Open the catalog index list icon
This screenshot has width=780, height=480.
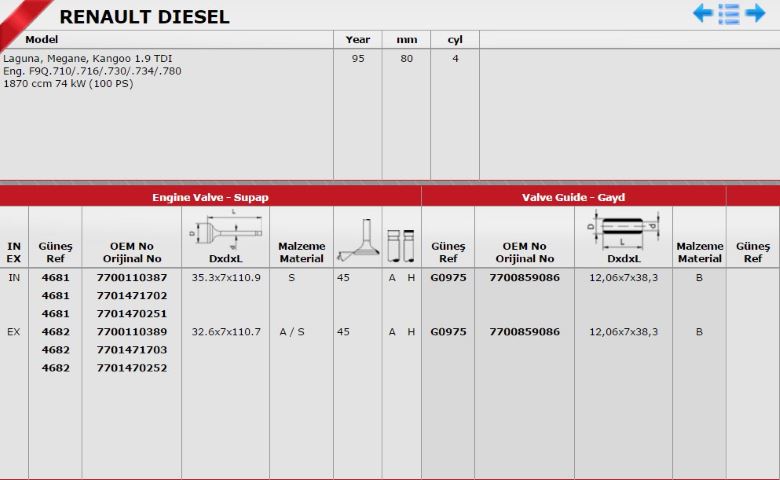coord(729,14)
